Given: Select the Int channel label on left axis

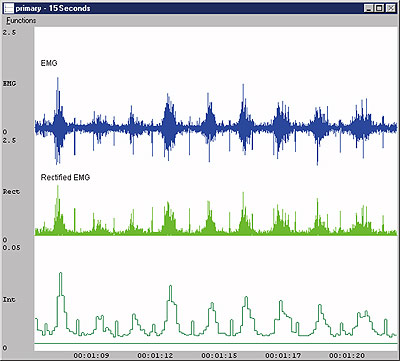Looking at the screenshot, I should [9, 300].
